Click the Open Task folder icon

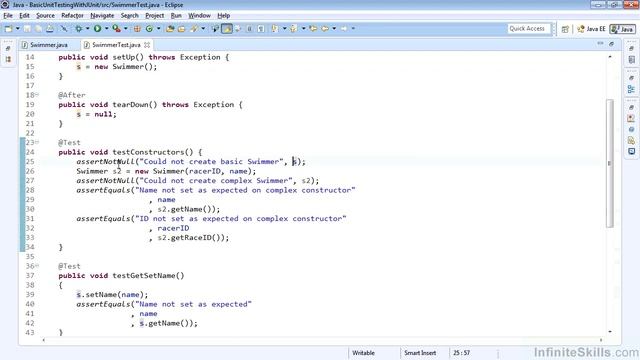[182, 29]
